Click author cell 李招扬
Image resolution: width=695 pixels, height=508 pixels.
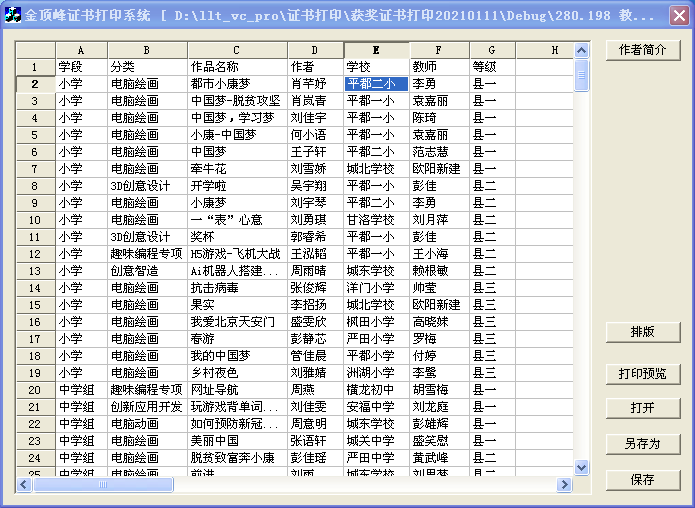316,305
